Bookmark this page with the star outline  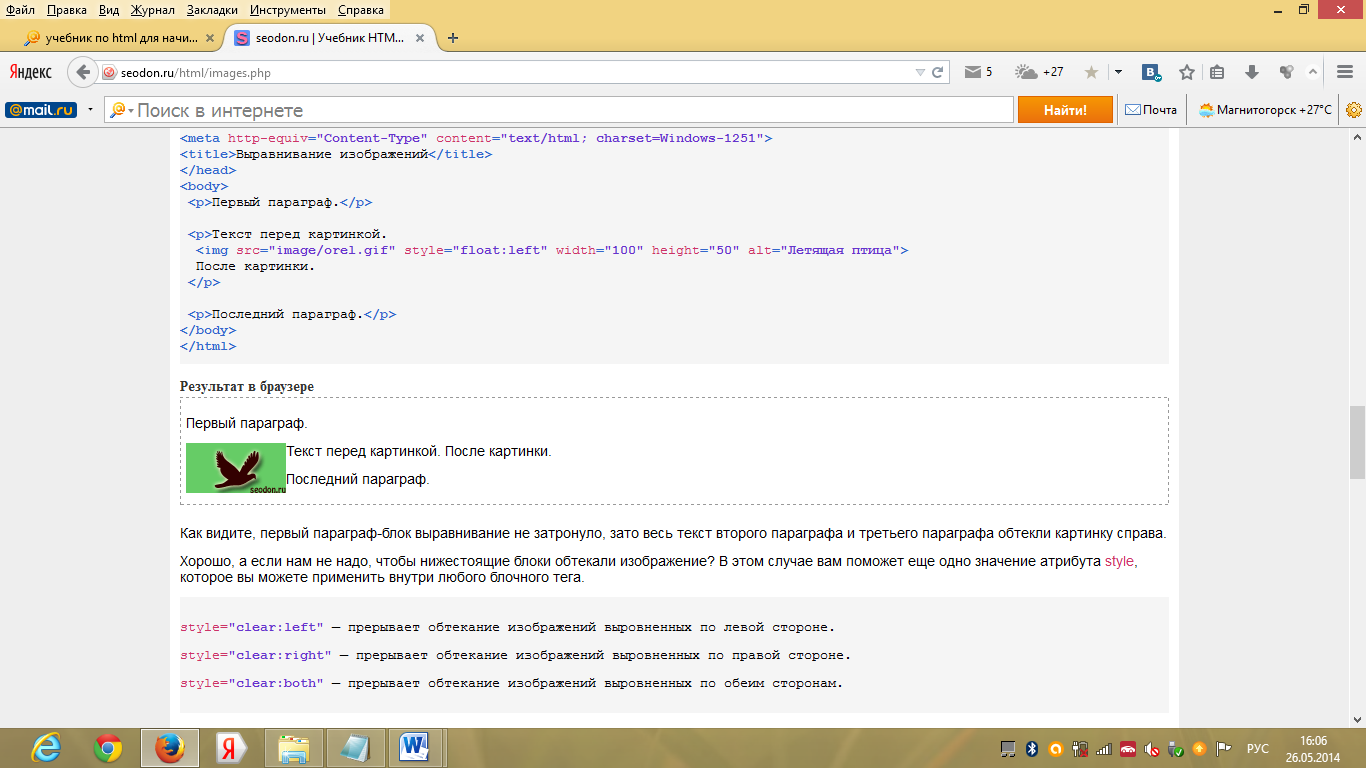tap(1187, 72)
